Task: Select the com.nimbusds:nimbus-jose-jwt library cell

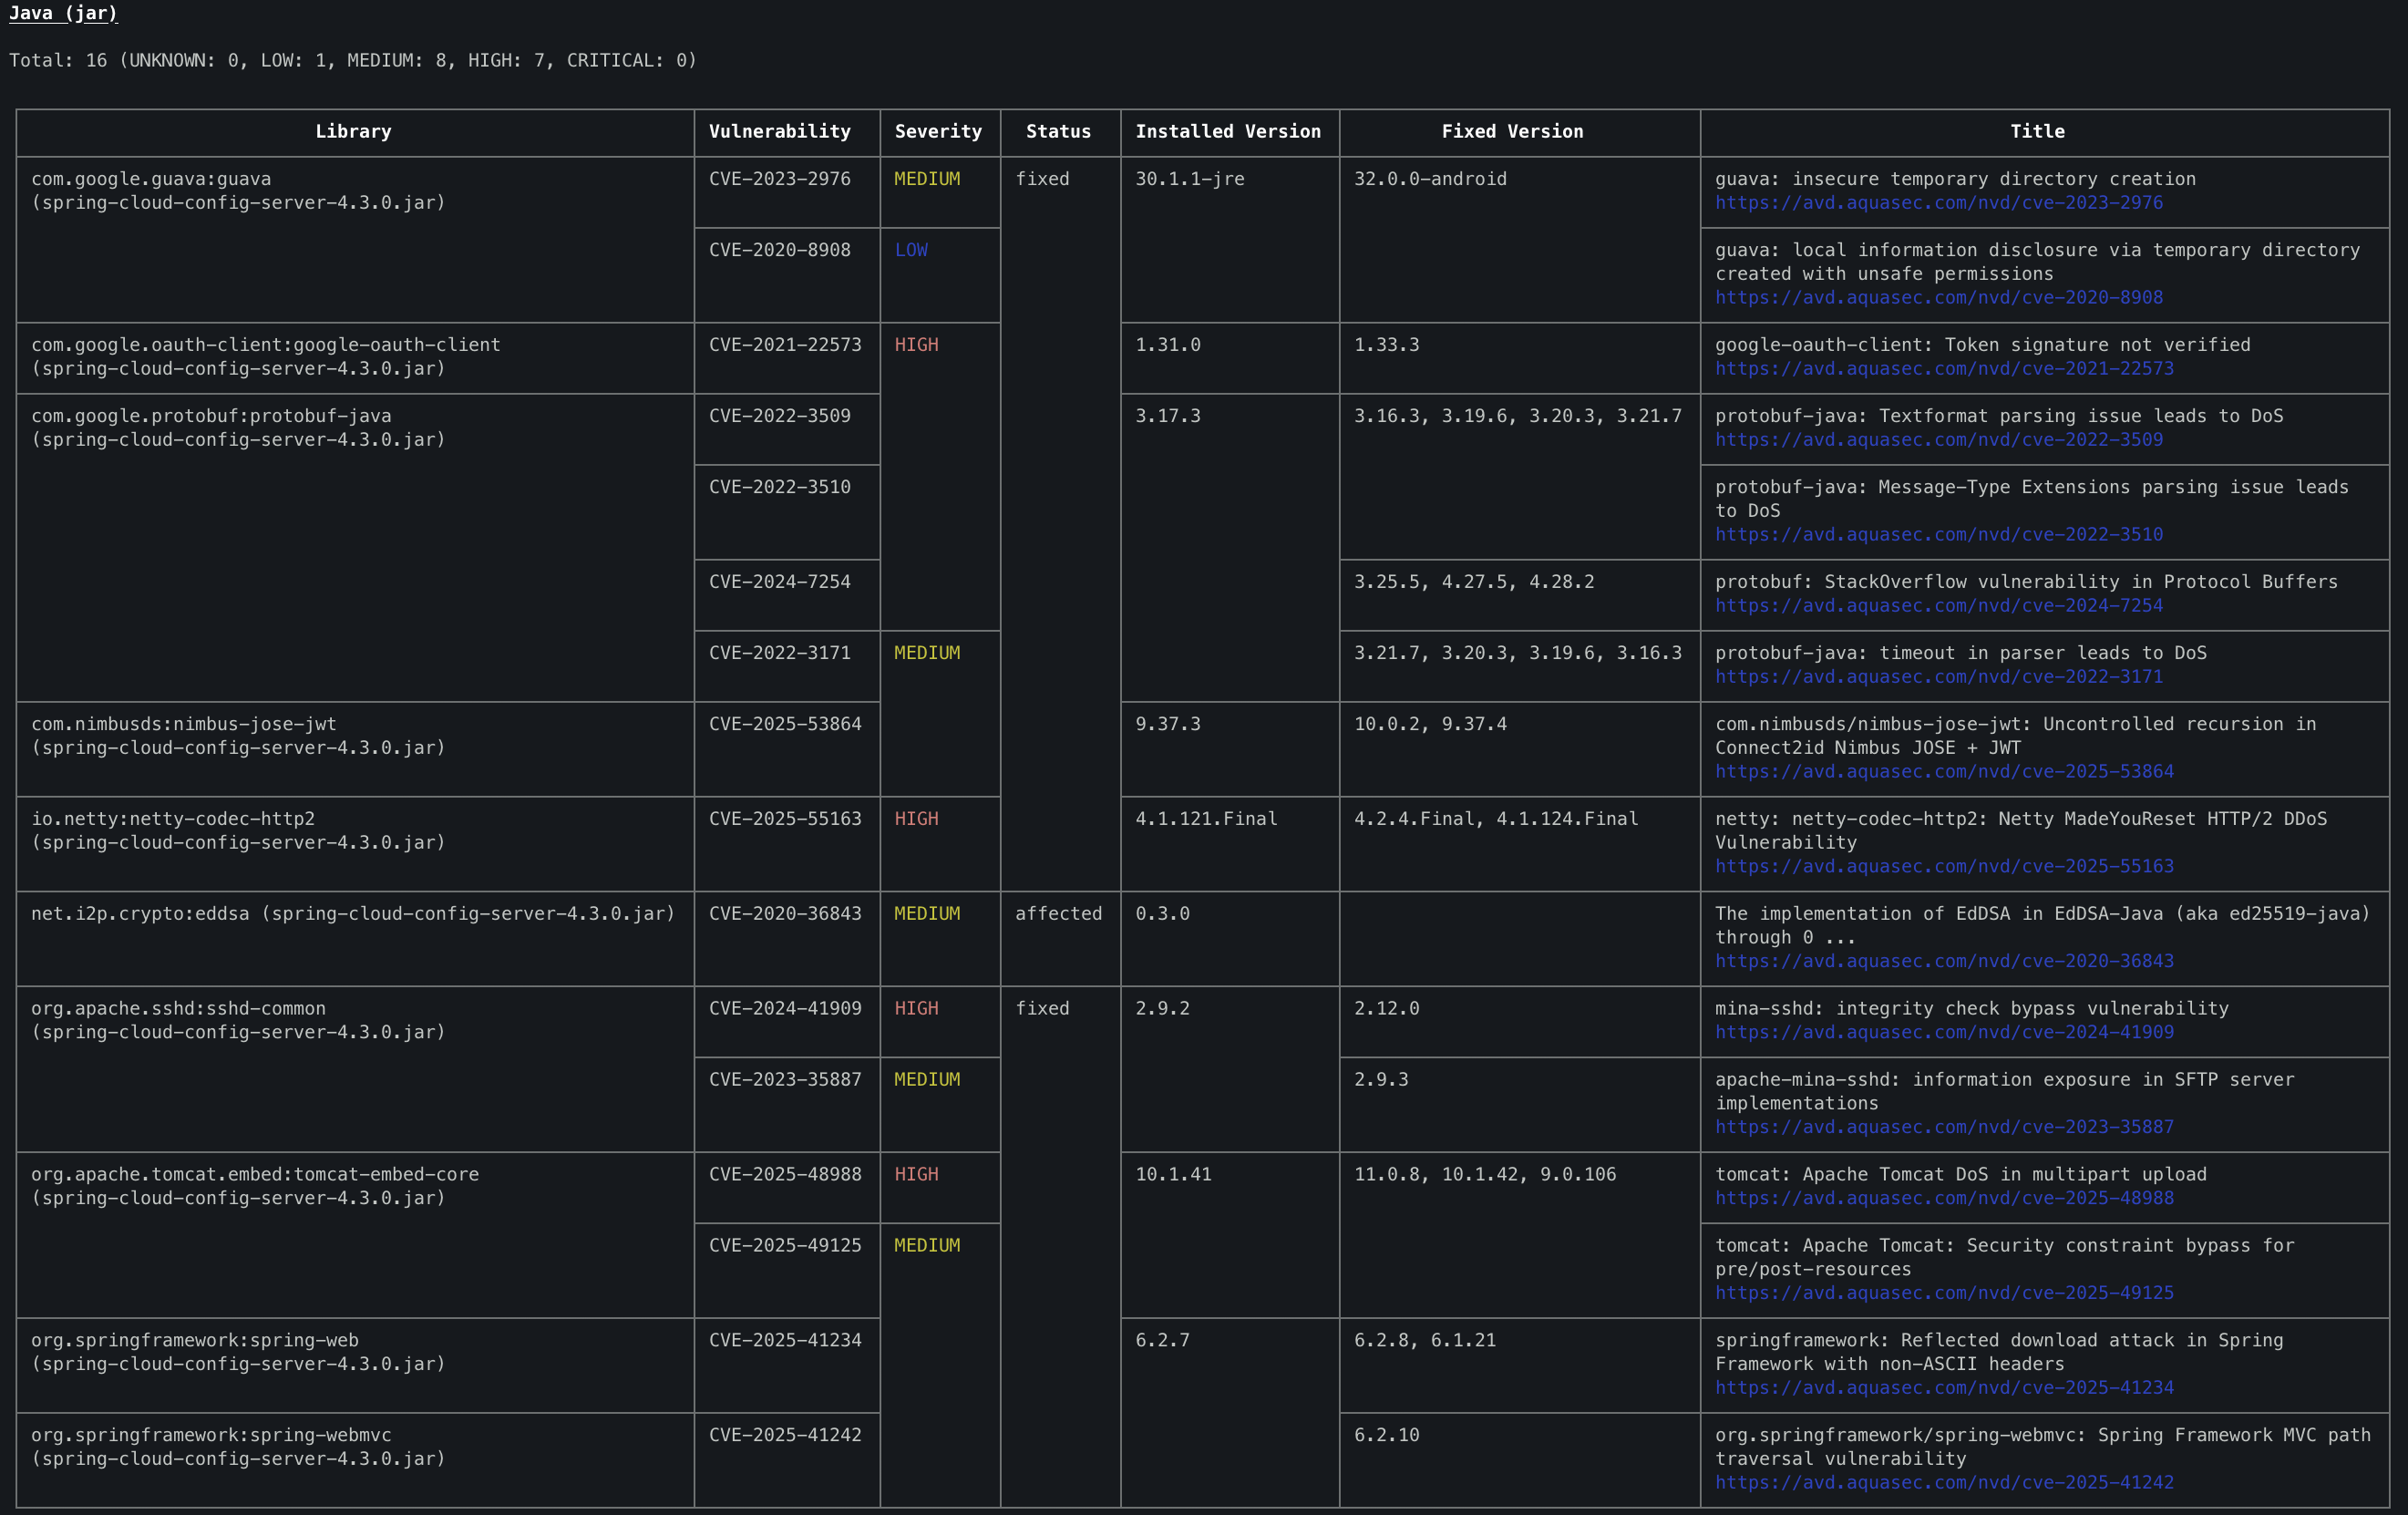Action: pyautogui.click(x=355, y=749)
